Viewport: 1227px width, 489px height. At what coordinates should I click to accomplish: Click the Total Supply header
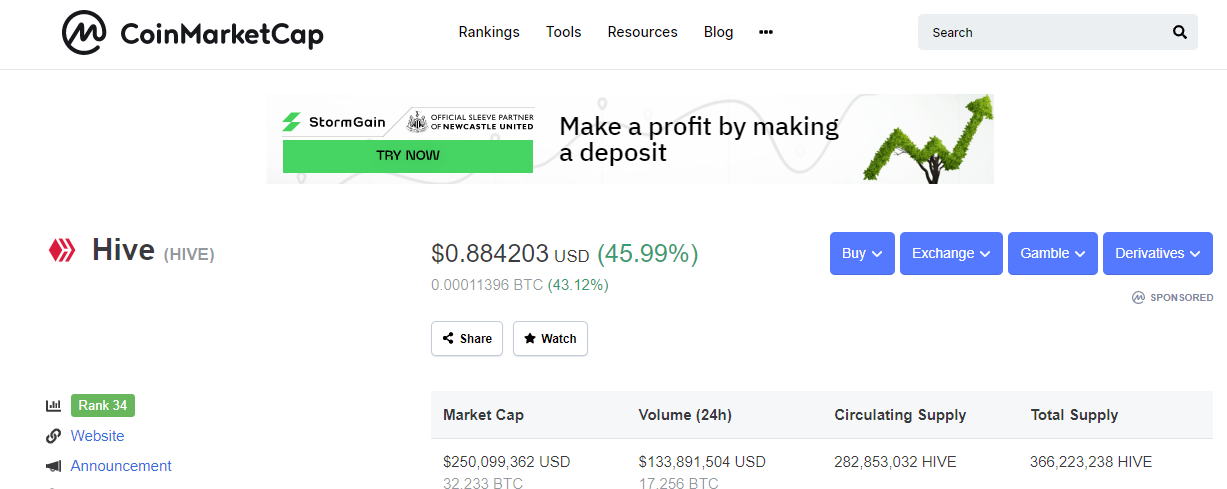click(1074, 415)
